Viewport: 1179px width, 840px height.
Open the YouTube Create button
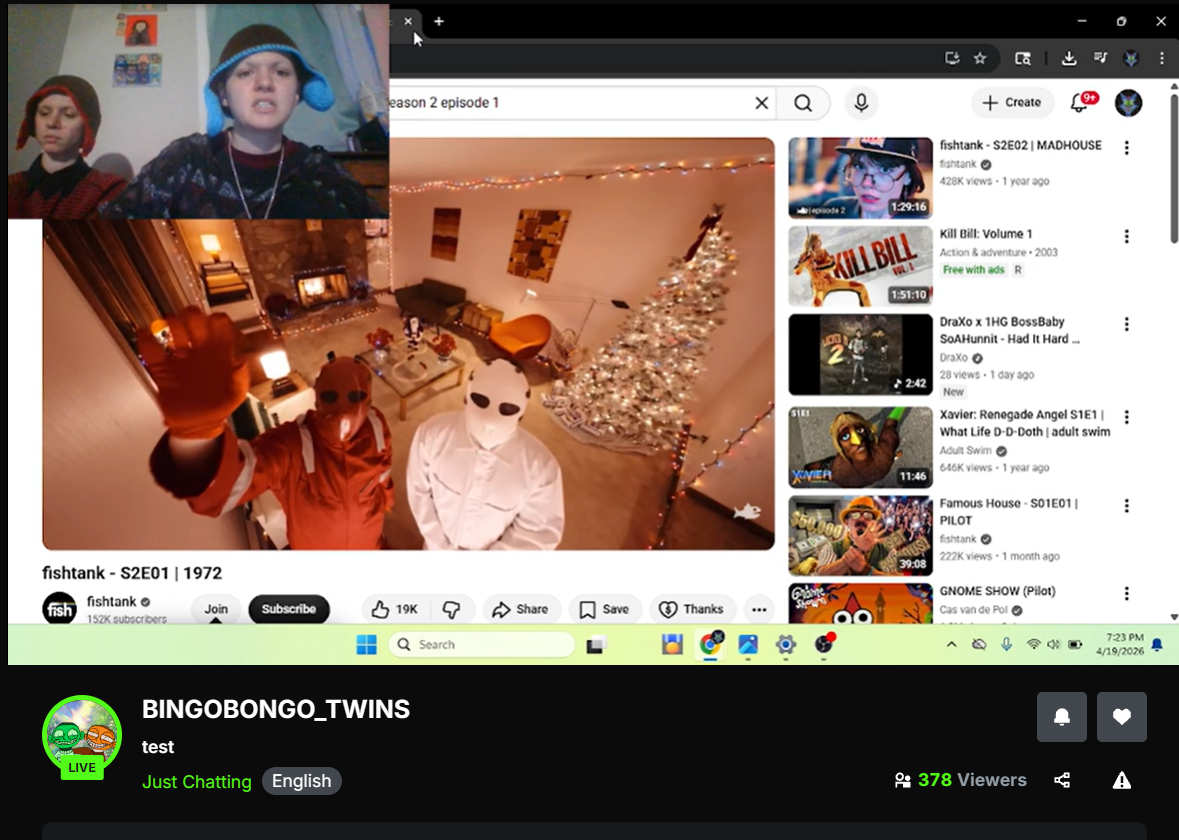pyautogui.click(x=1012, y=102)
